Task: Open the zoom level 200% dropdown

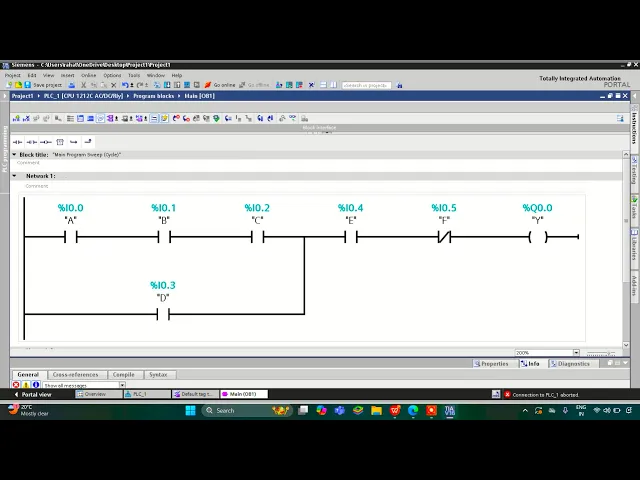Action: coord(576,353)
